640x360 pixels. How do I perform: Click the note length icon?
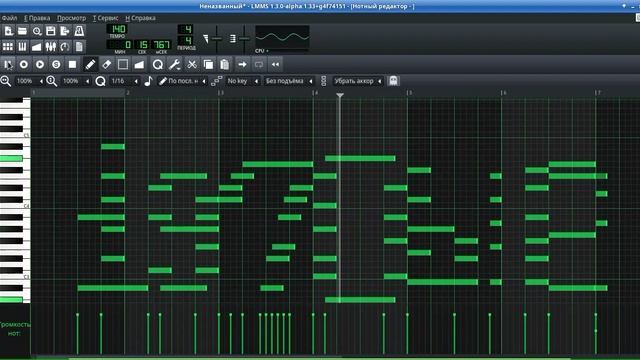(x=148, y=81)
